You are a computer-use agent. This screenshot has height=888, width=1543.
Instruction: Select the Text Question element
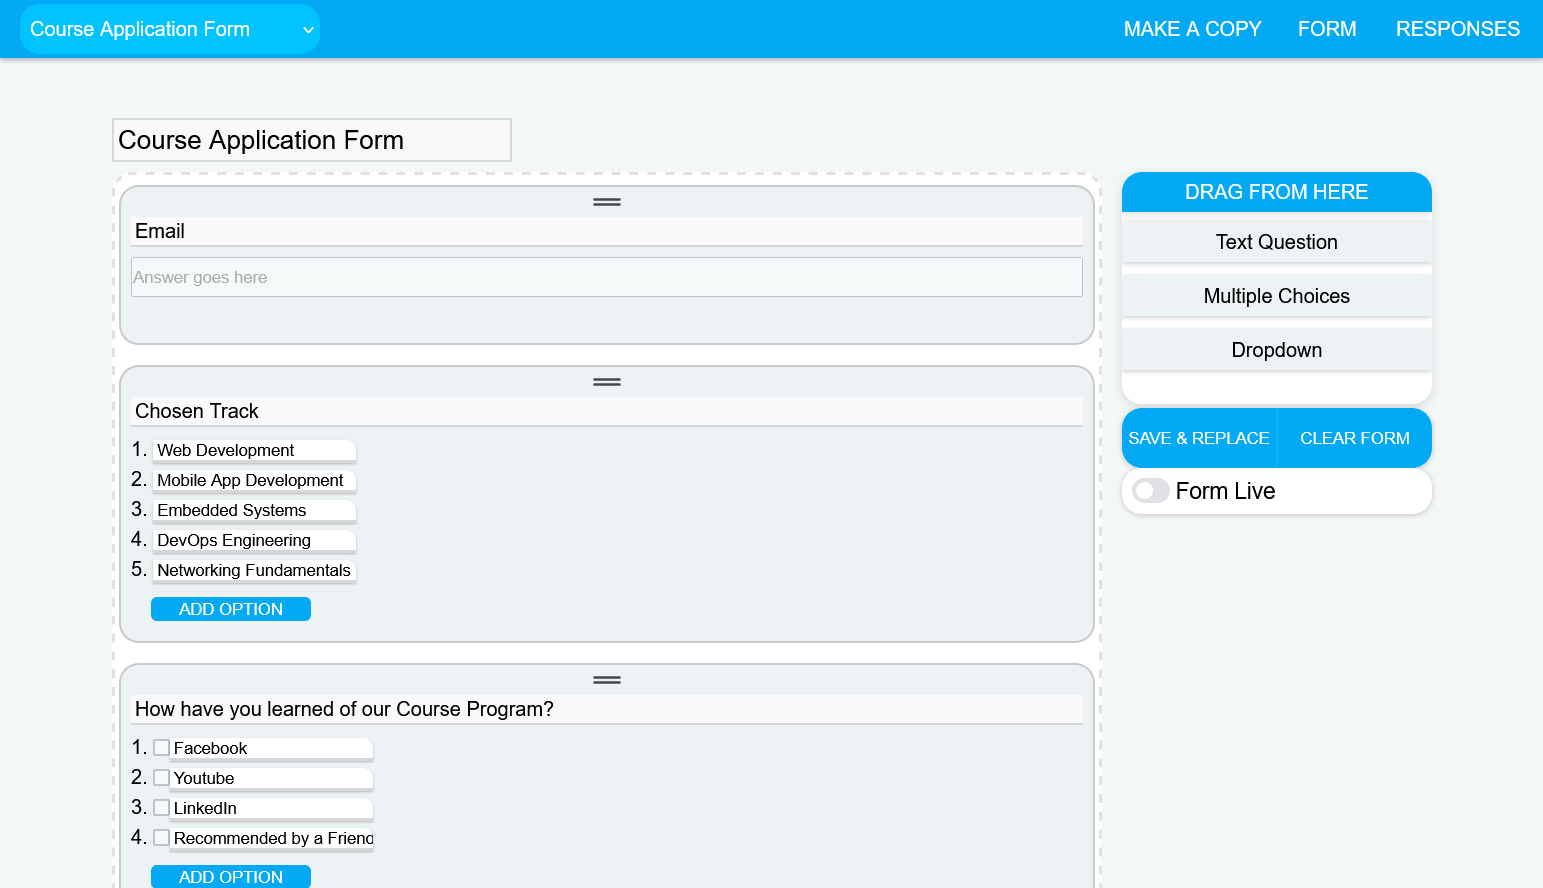click(1277, 242)
